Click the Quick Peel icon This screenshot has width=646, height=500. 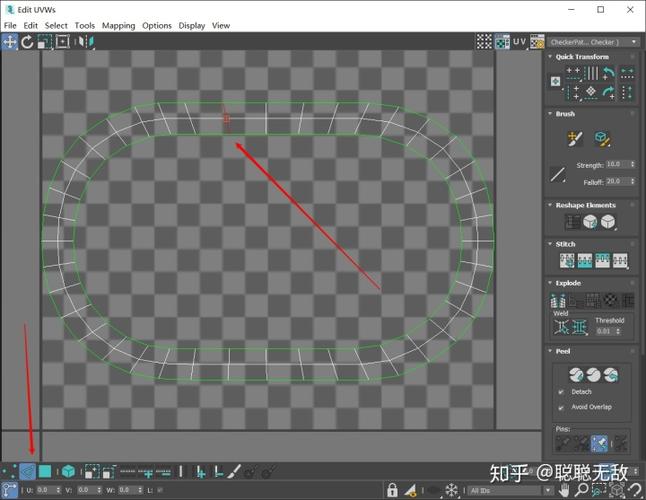(576, 375)
